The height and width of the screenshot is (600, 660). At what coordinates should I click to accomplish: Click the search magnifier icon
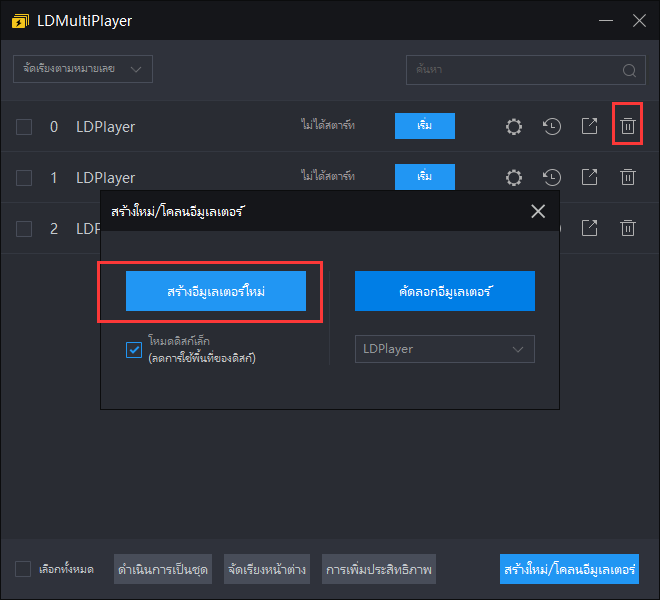tap(629, 70)
